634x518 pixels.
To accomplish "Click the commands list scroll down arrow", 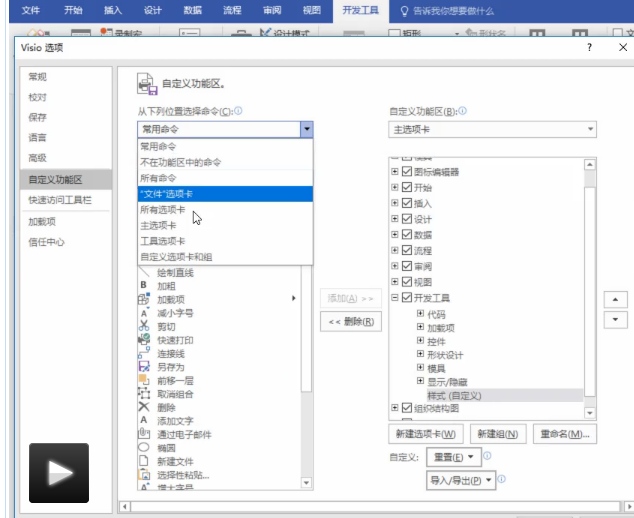I will pos(306,482).
